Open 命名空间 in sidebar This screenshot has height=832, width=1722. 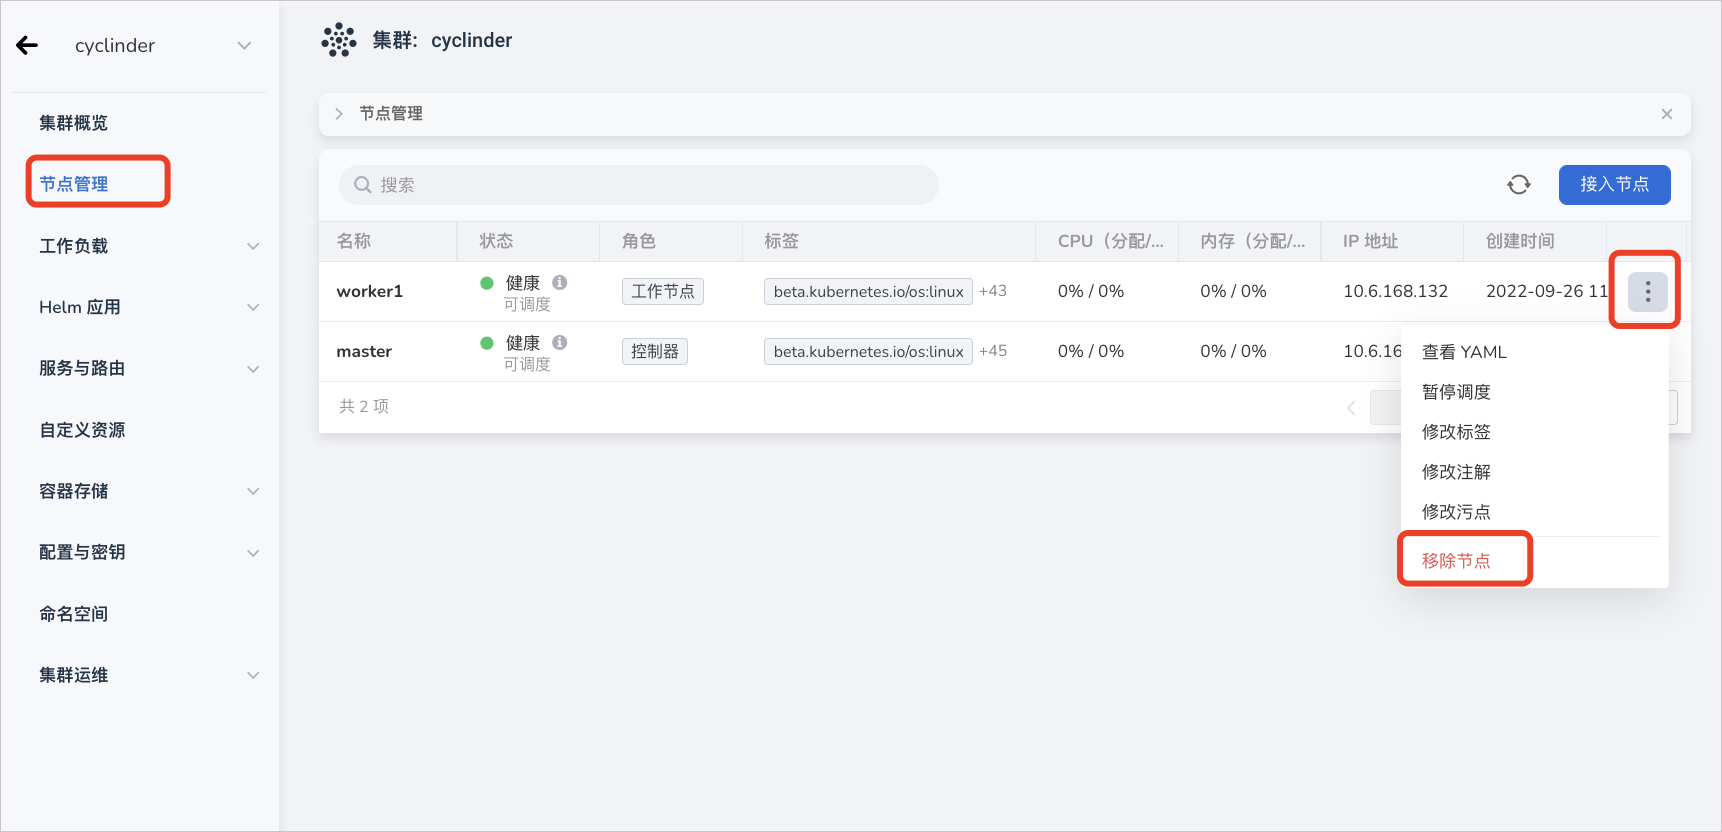tap(73, 614)
